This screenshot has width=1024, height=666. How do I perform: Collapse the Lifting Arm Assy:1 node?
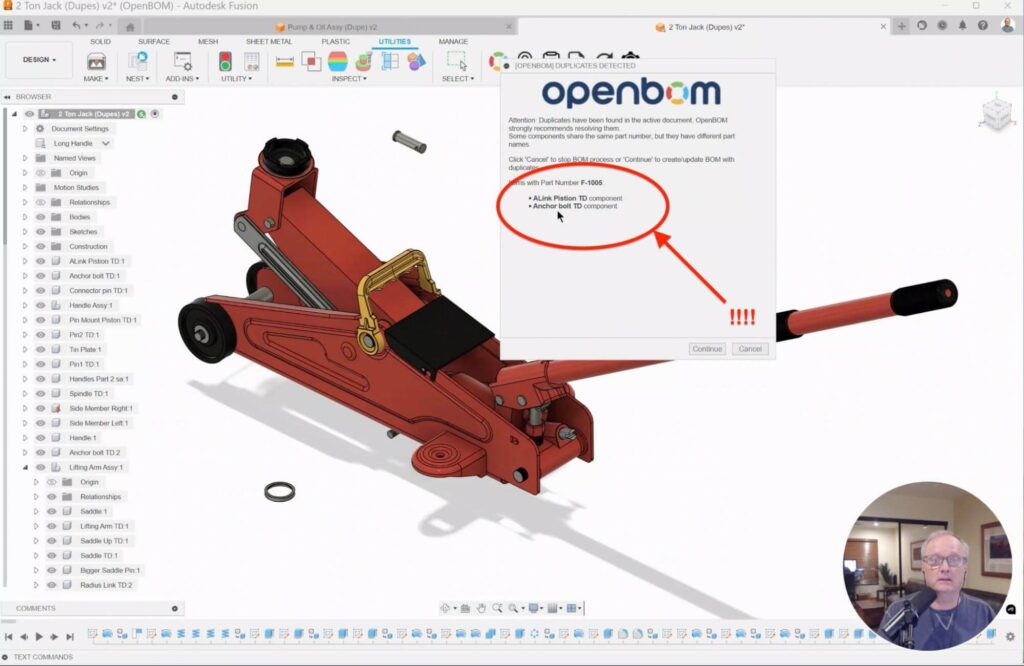pos(25,468)
